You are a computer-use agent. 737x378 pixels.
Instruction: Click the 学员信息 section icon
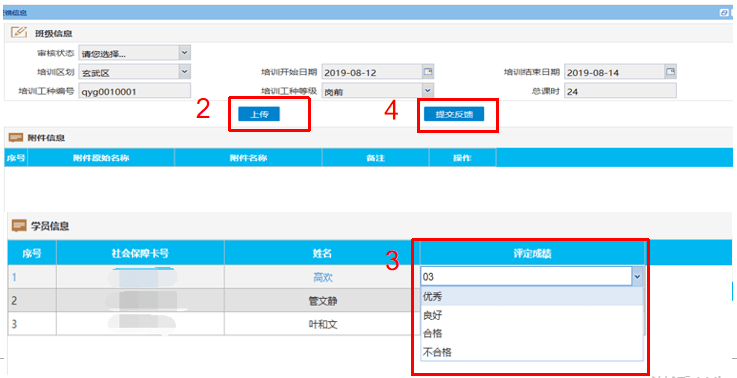[x=18, y=226]
